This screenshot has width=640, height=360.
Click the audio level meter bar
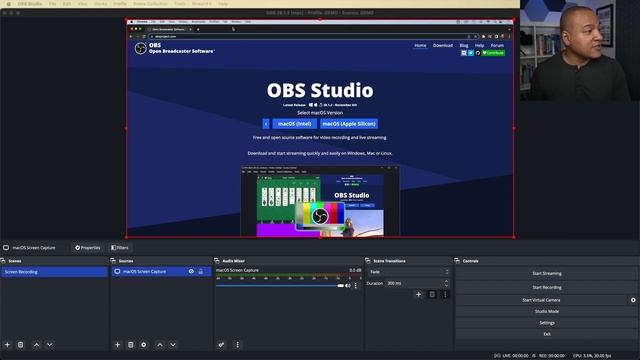(x=289, y=275)
